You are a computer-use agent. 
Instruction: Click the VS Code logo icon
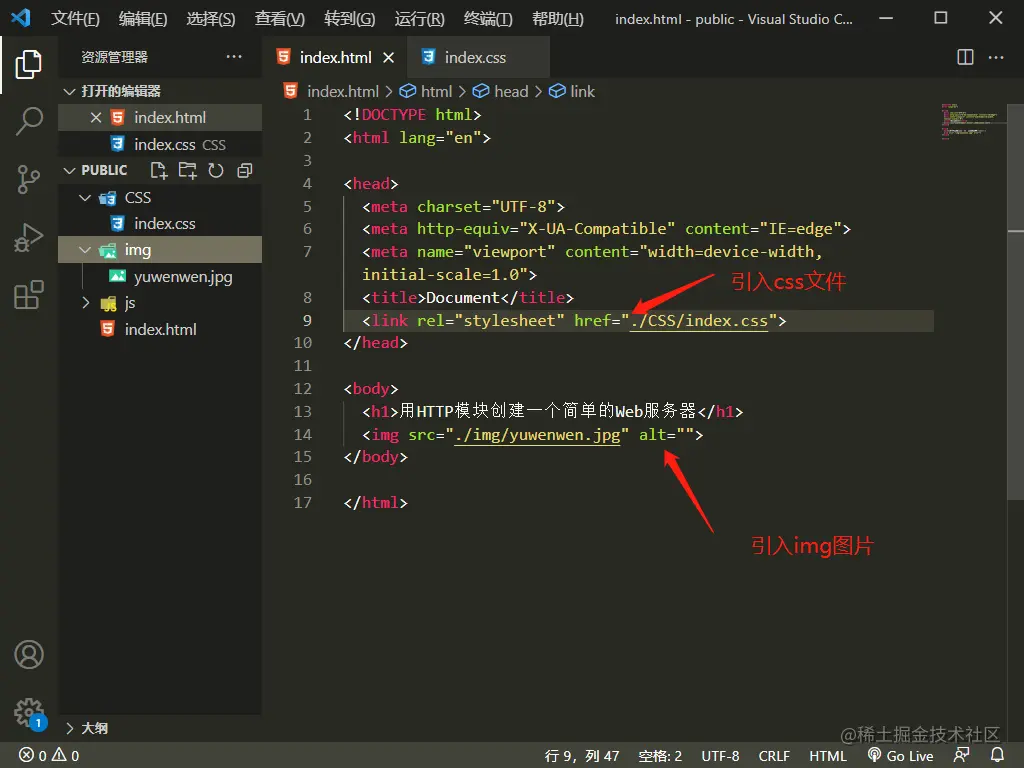pyautogui.click(x=20, y=18)
